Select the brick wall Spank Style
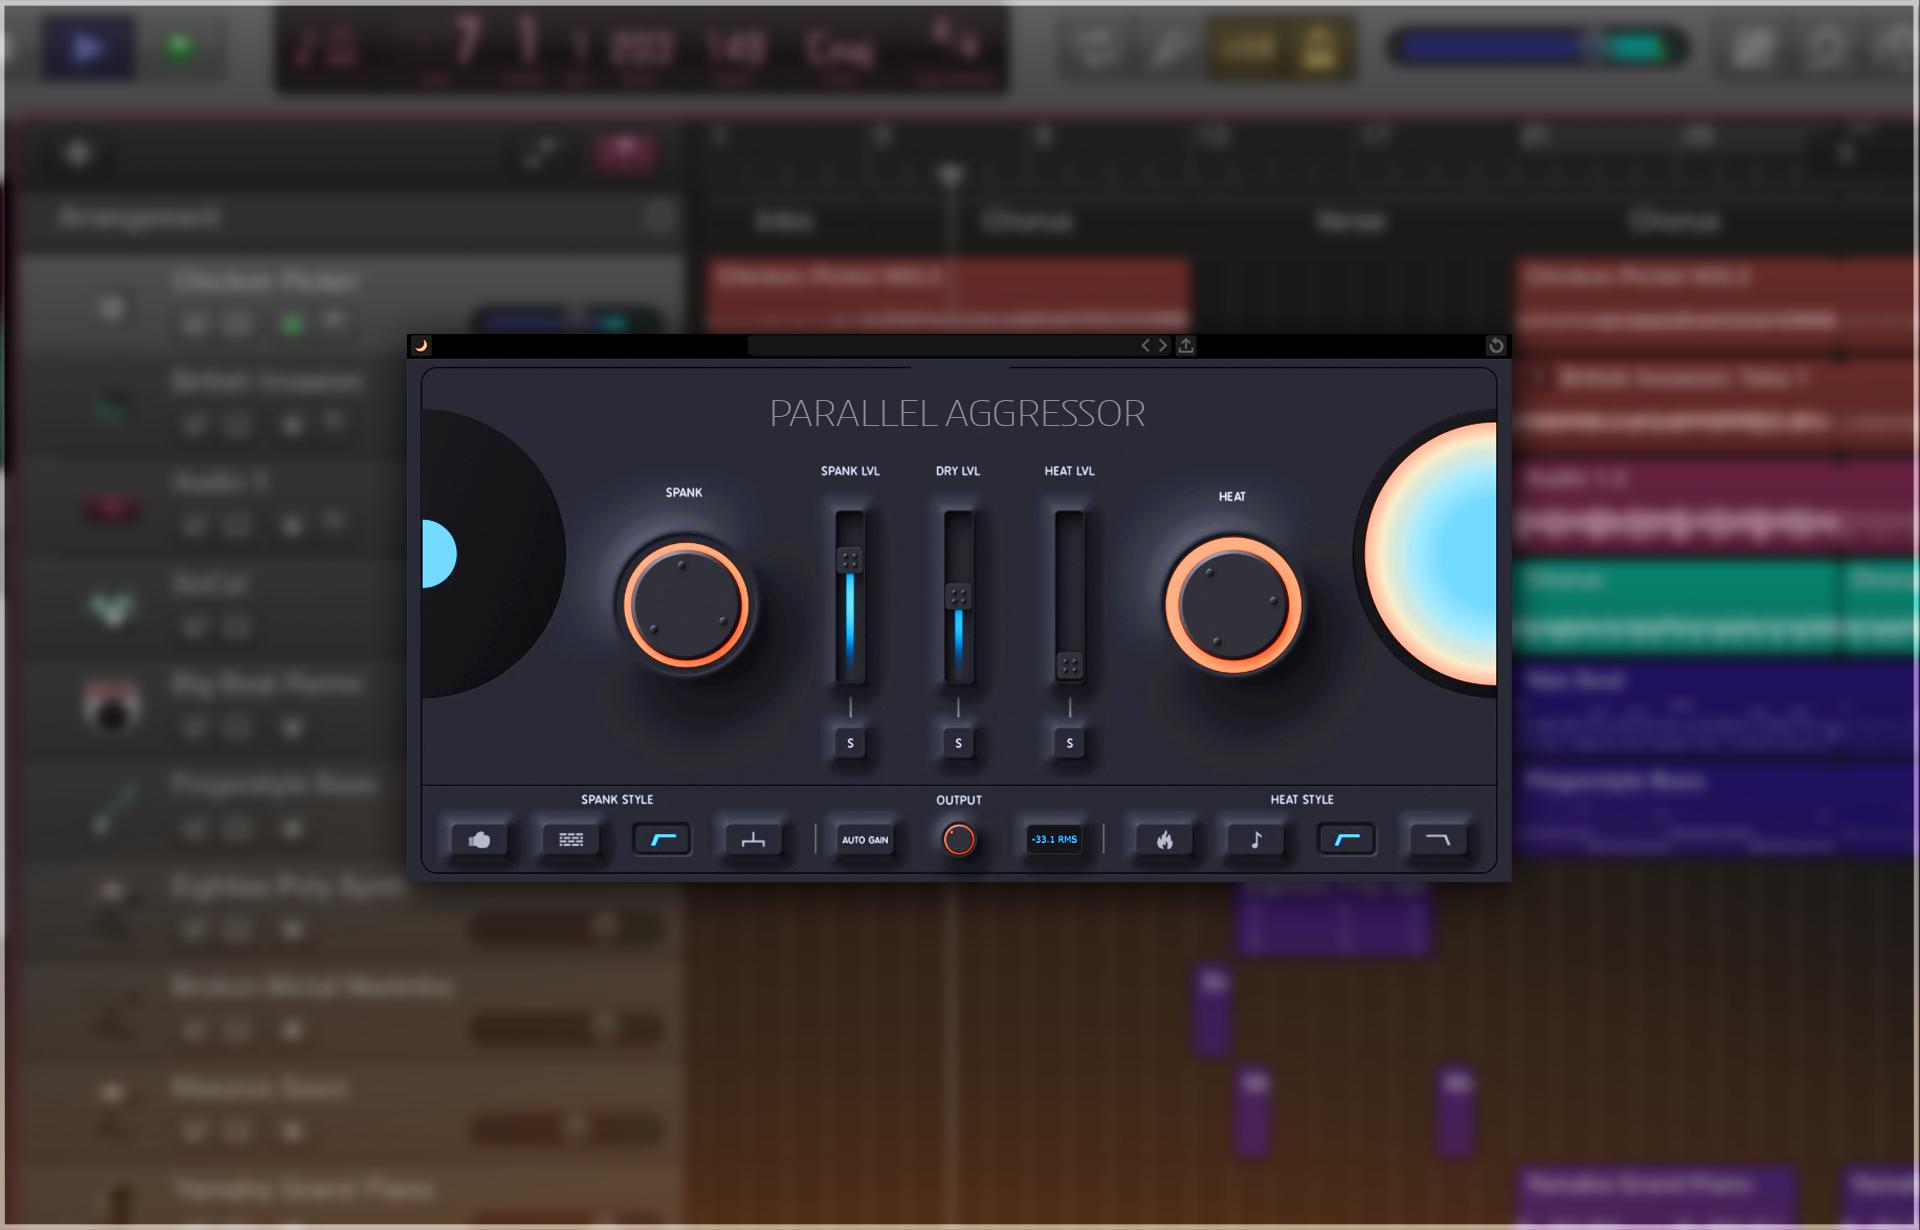 [x=571, y=840]
